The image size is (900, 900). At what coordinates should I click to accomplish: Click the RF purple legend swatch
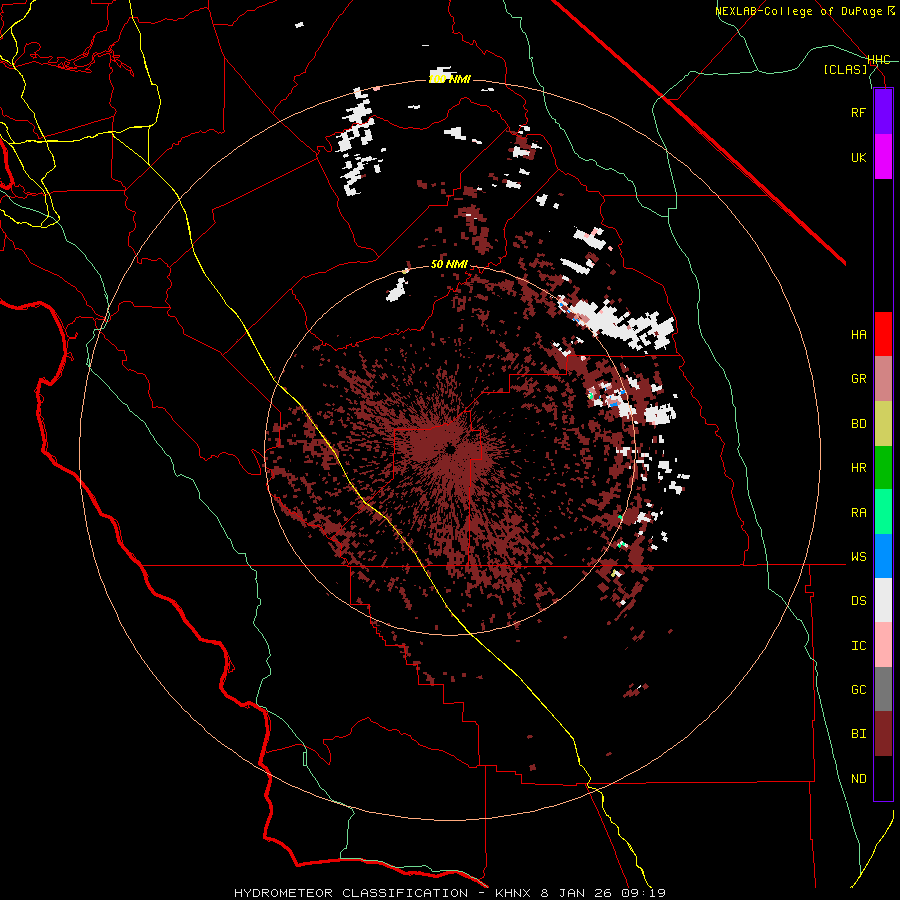coord(883,112)
